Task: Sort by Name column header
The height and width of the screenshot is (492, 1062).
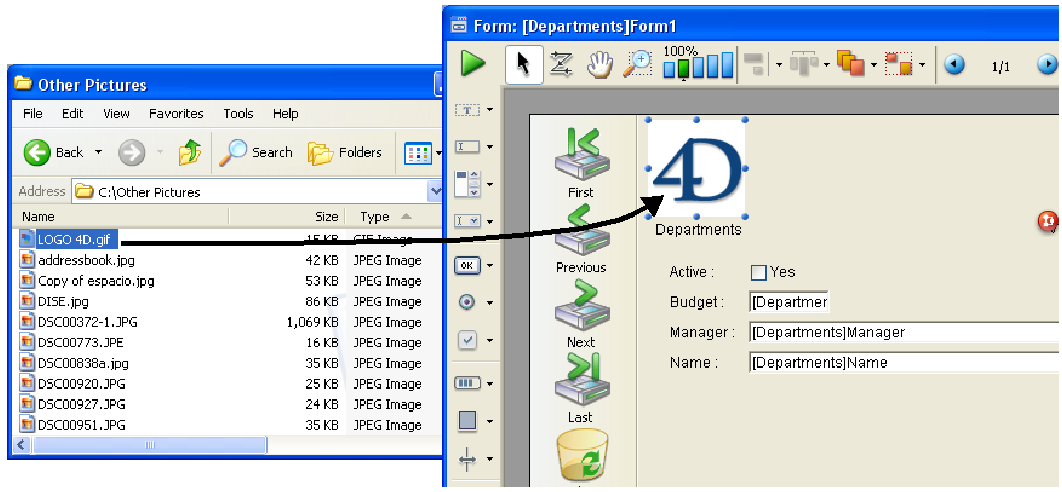Action: 121,217
